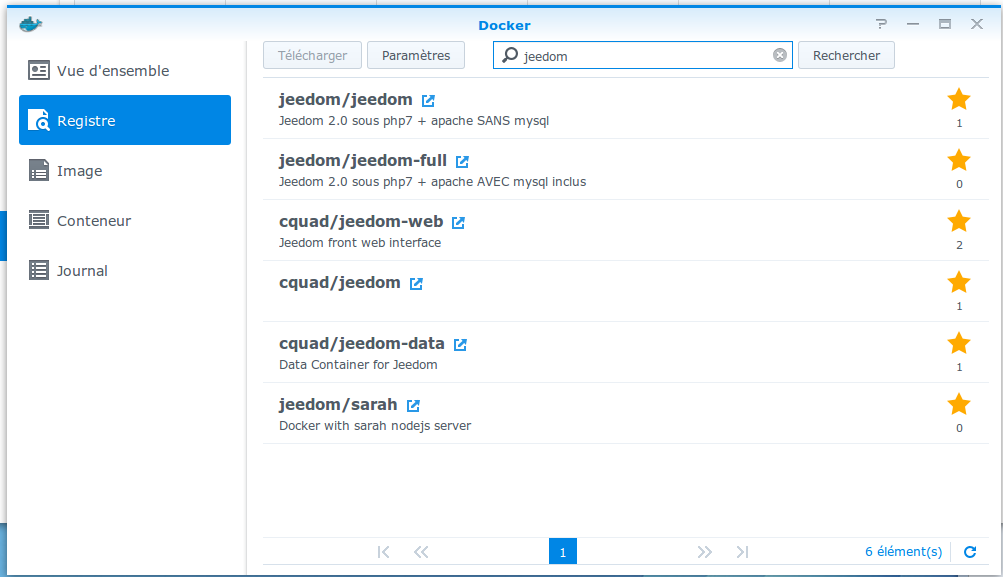Click the magnifier icon in search box
Screen dimensions: 1003x577
point(510,55)
